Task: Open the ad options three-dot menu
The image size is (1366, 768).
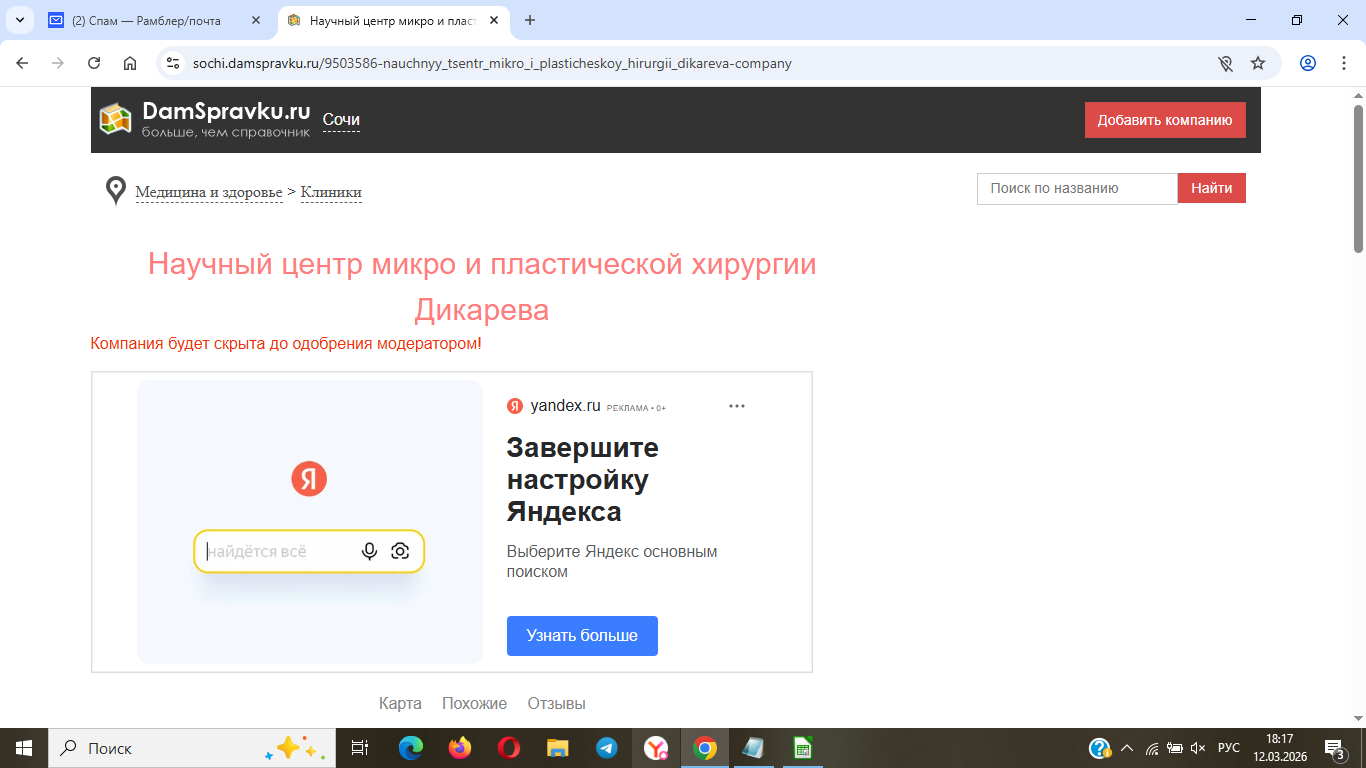Action: (737, 406)
